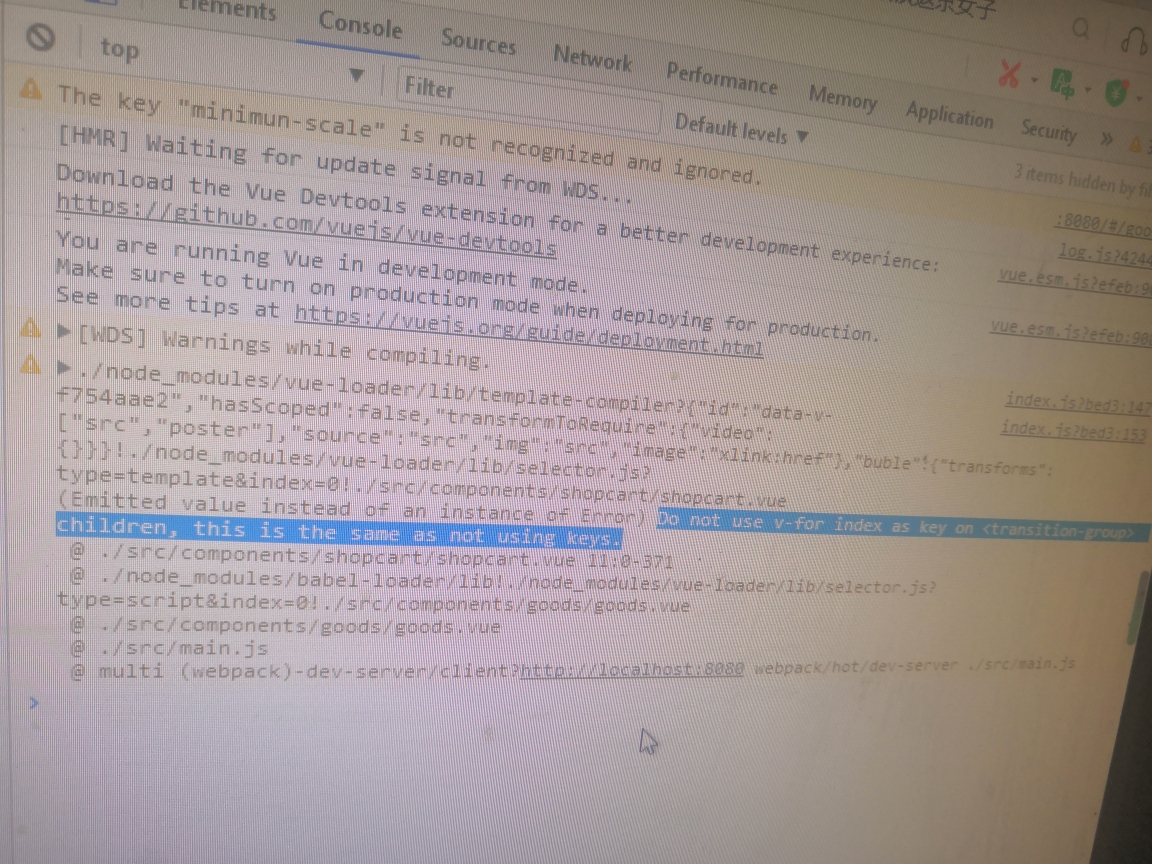This screenshot has height=864, width=1152.
Task: Click the '@ ./src/components/goods/goods.vue' stack line
Action: click(x=285, y=626)
